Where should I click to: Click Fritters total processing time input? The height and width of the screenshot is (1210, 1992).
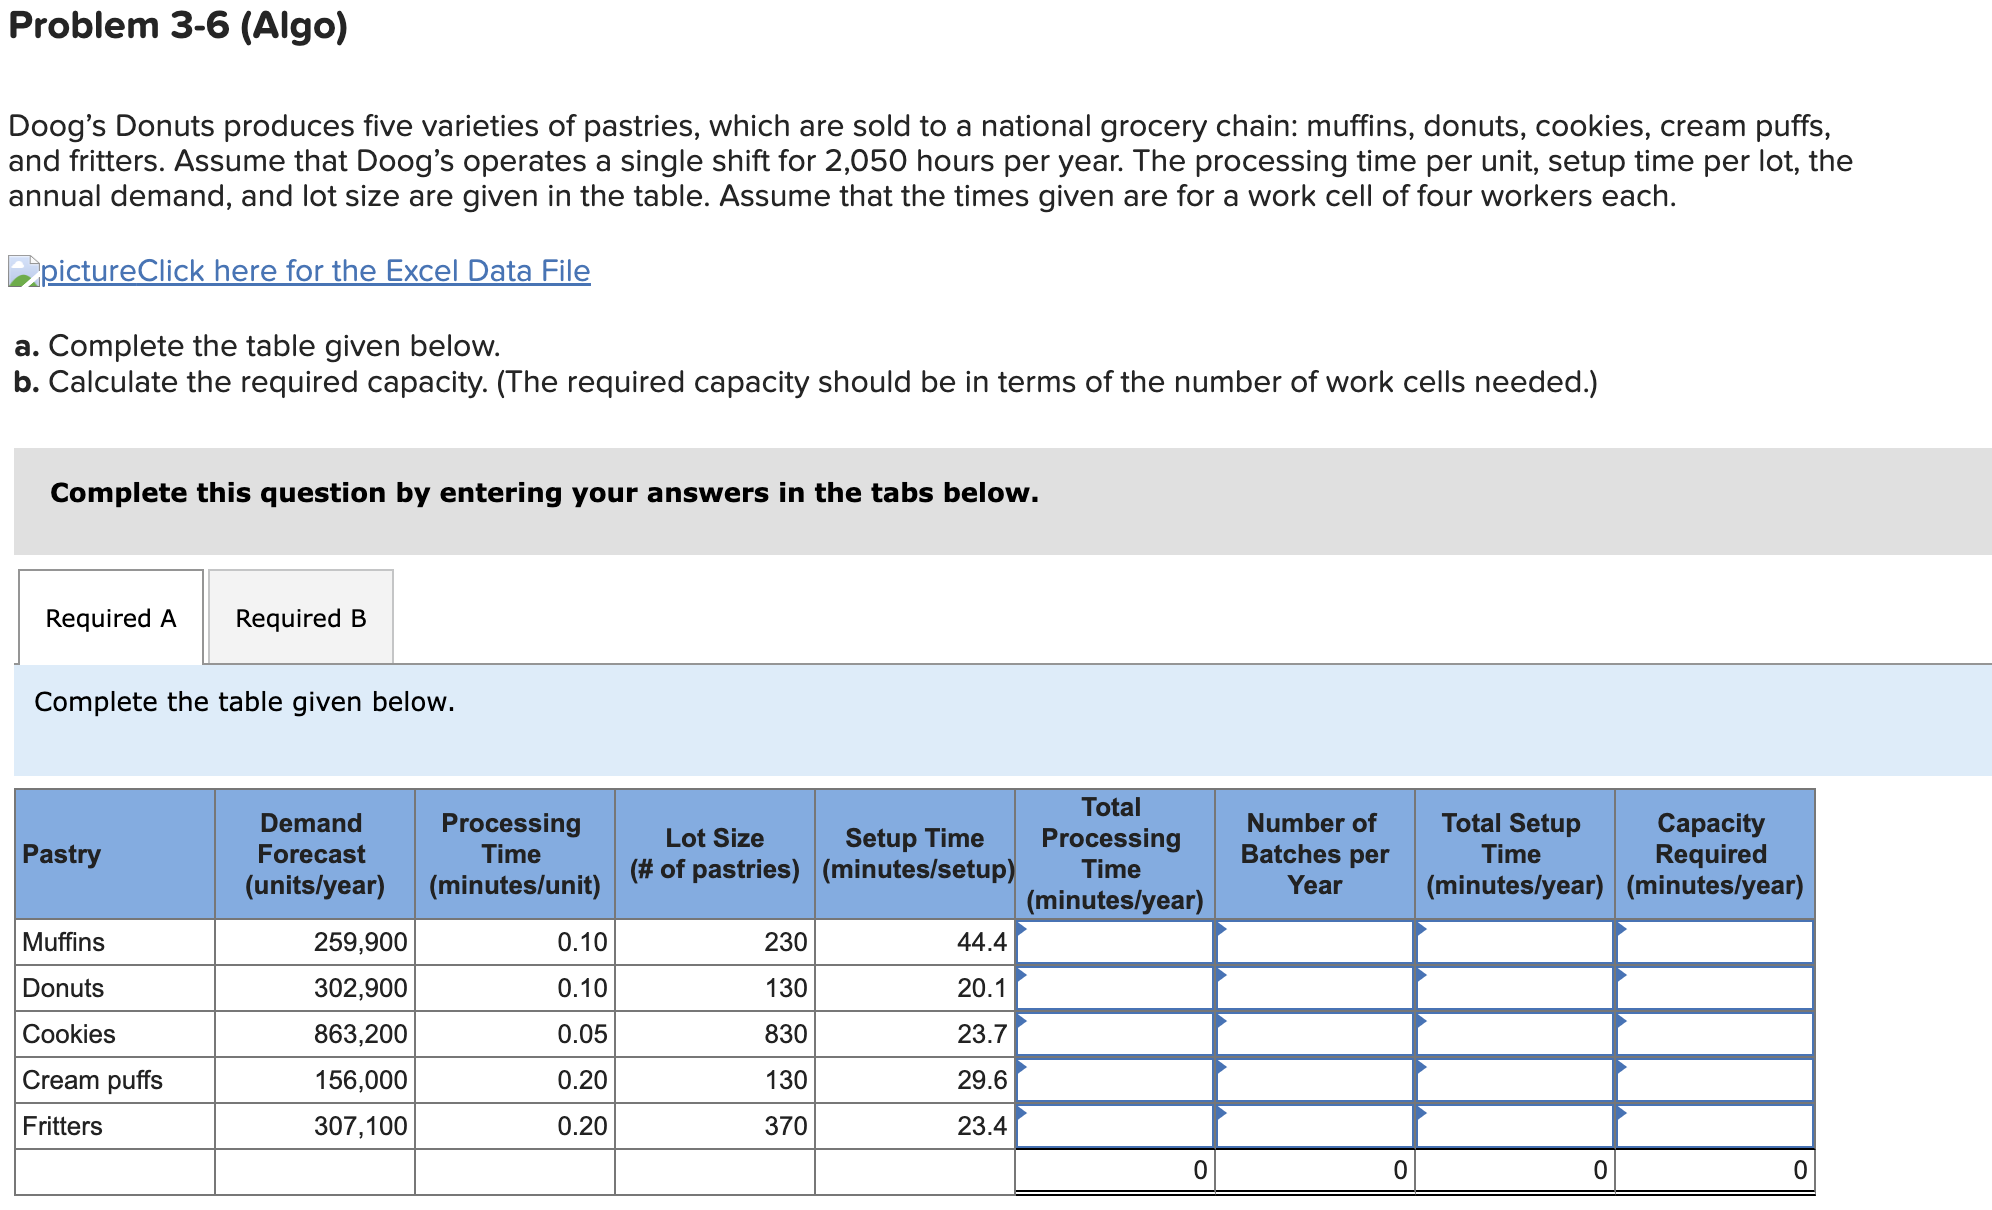1114,1126
